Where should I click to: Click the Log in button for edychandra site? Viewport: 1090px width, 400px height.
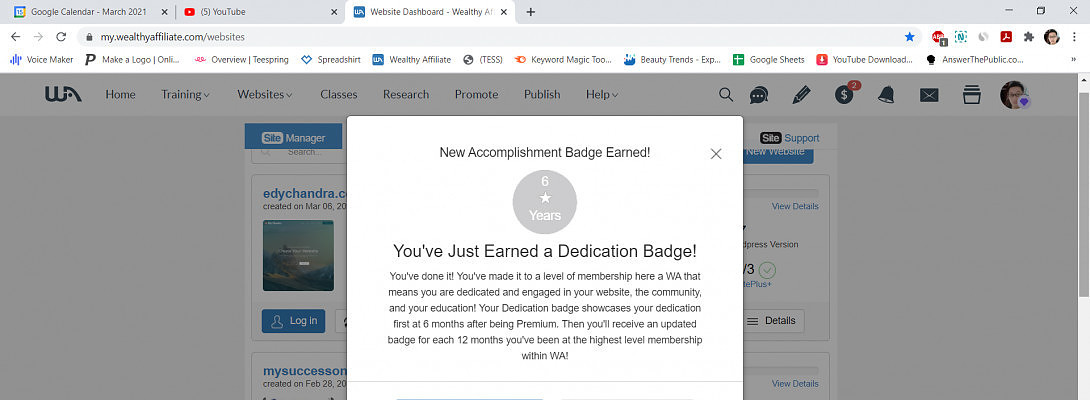coord(294,321)
